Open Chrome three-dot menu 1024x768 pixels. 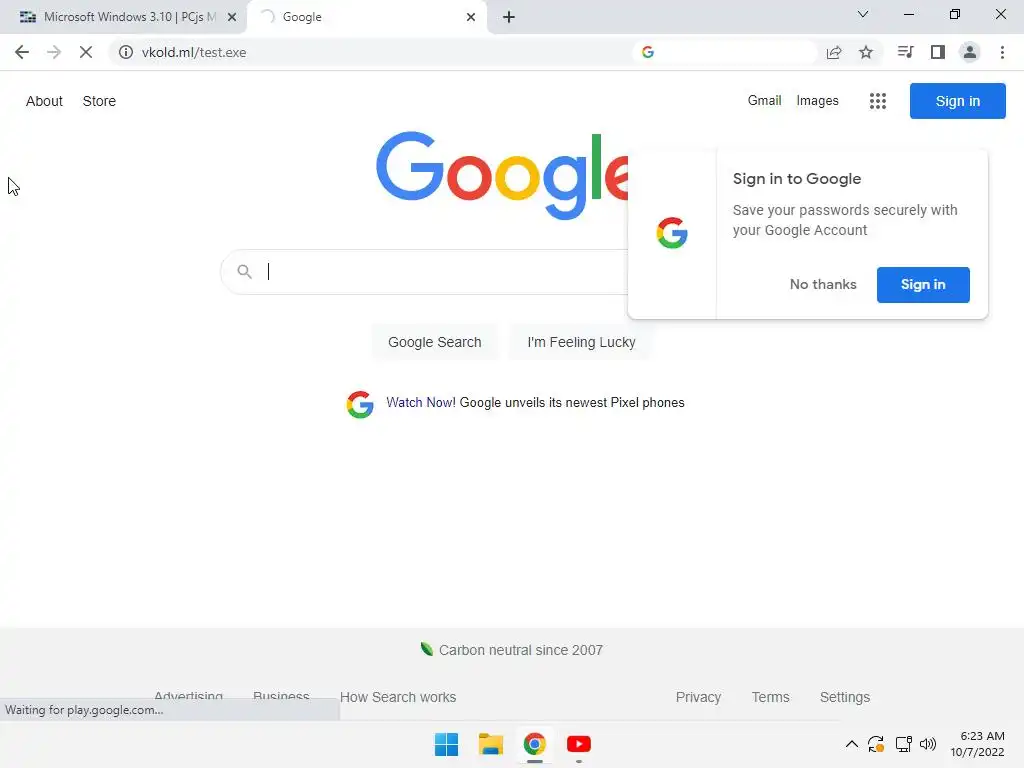1002,52
